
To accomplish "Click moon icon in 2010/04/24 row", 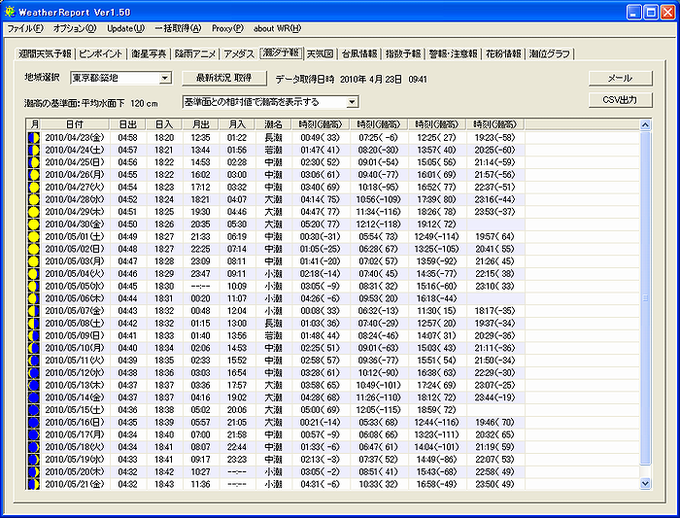I will 33,150.
